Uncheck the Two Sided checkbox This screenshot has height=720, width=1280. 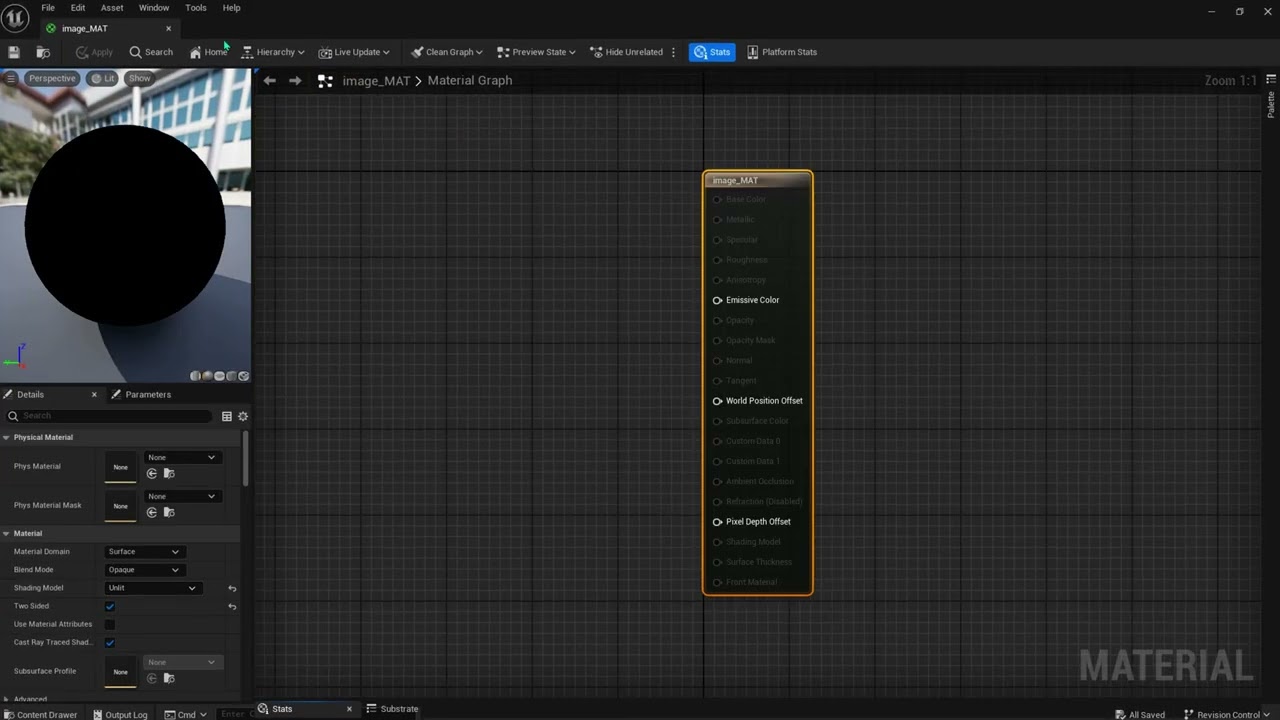pyautogui.click(x=110, y=606)
